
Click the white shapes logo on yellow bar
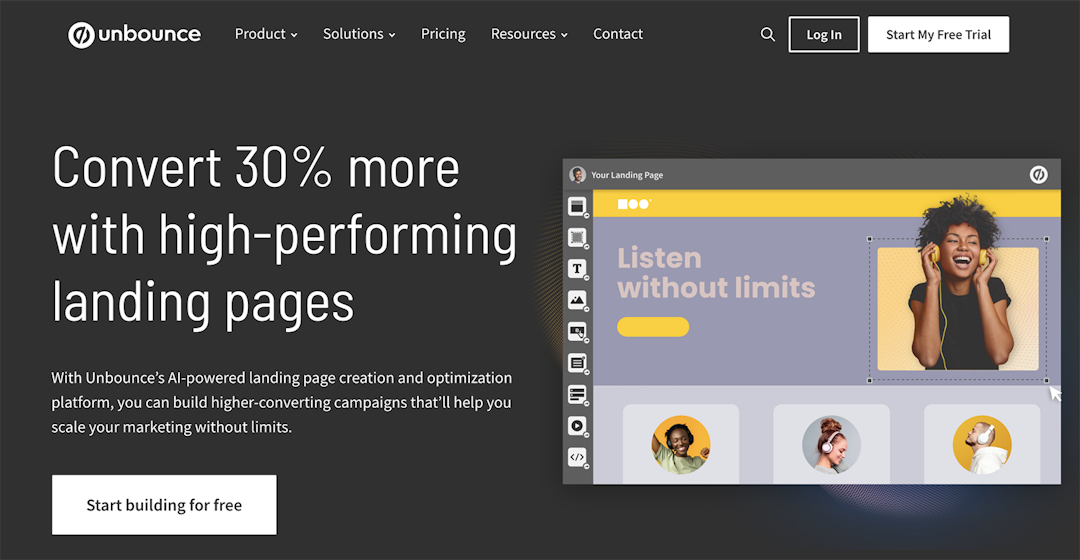click(634, 204)
